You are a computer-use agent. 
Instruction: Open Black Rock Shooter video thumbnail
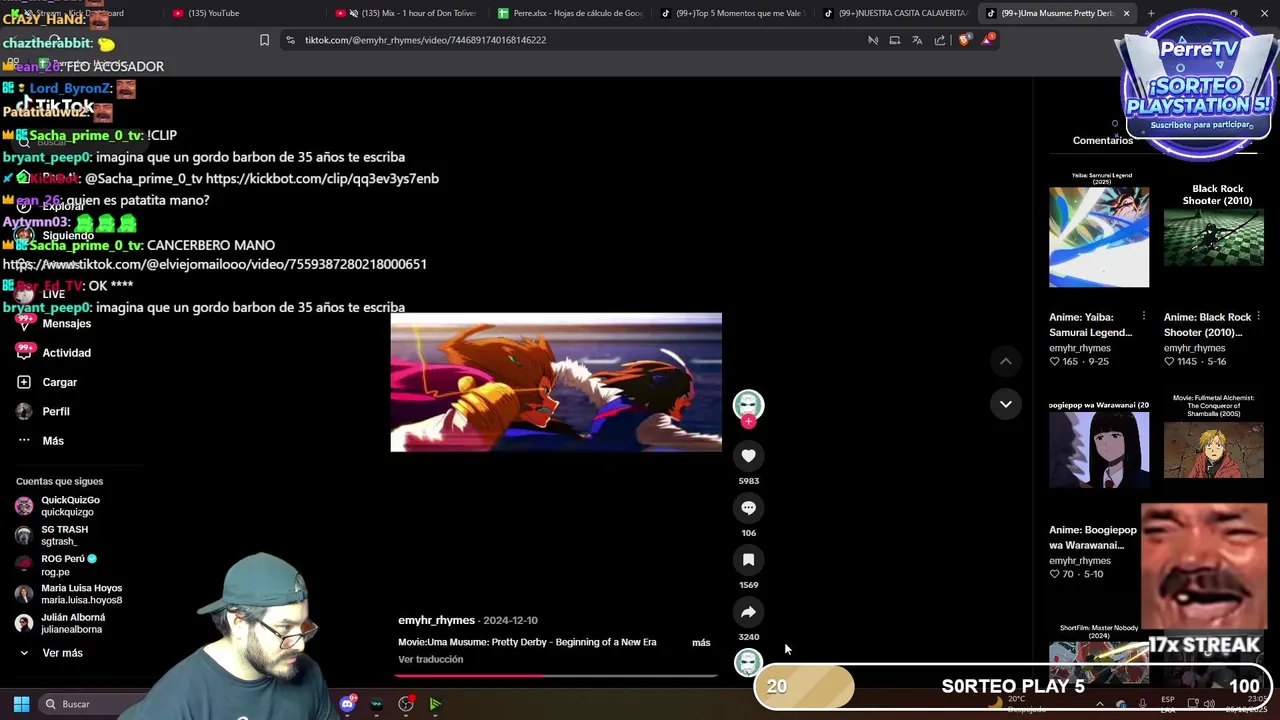pos(1214,229)
